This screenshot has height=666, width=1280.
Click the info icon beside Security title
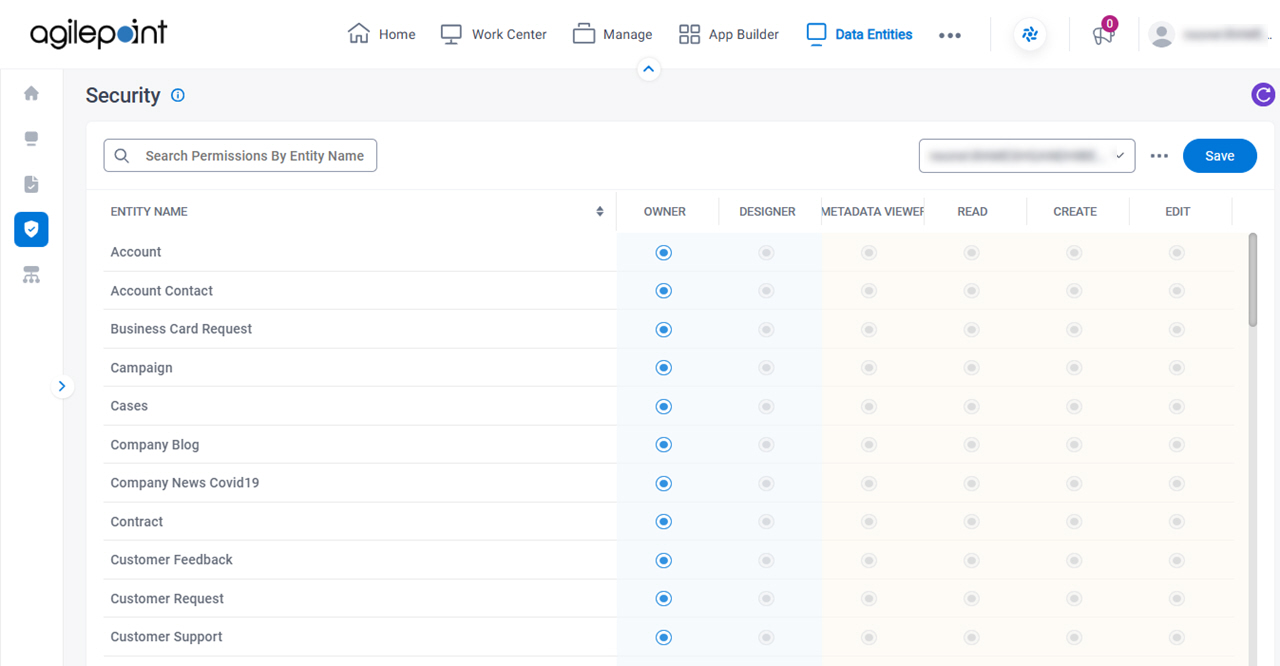click(178, 95)
